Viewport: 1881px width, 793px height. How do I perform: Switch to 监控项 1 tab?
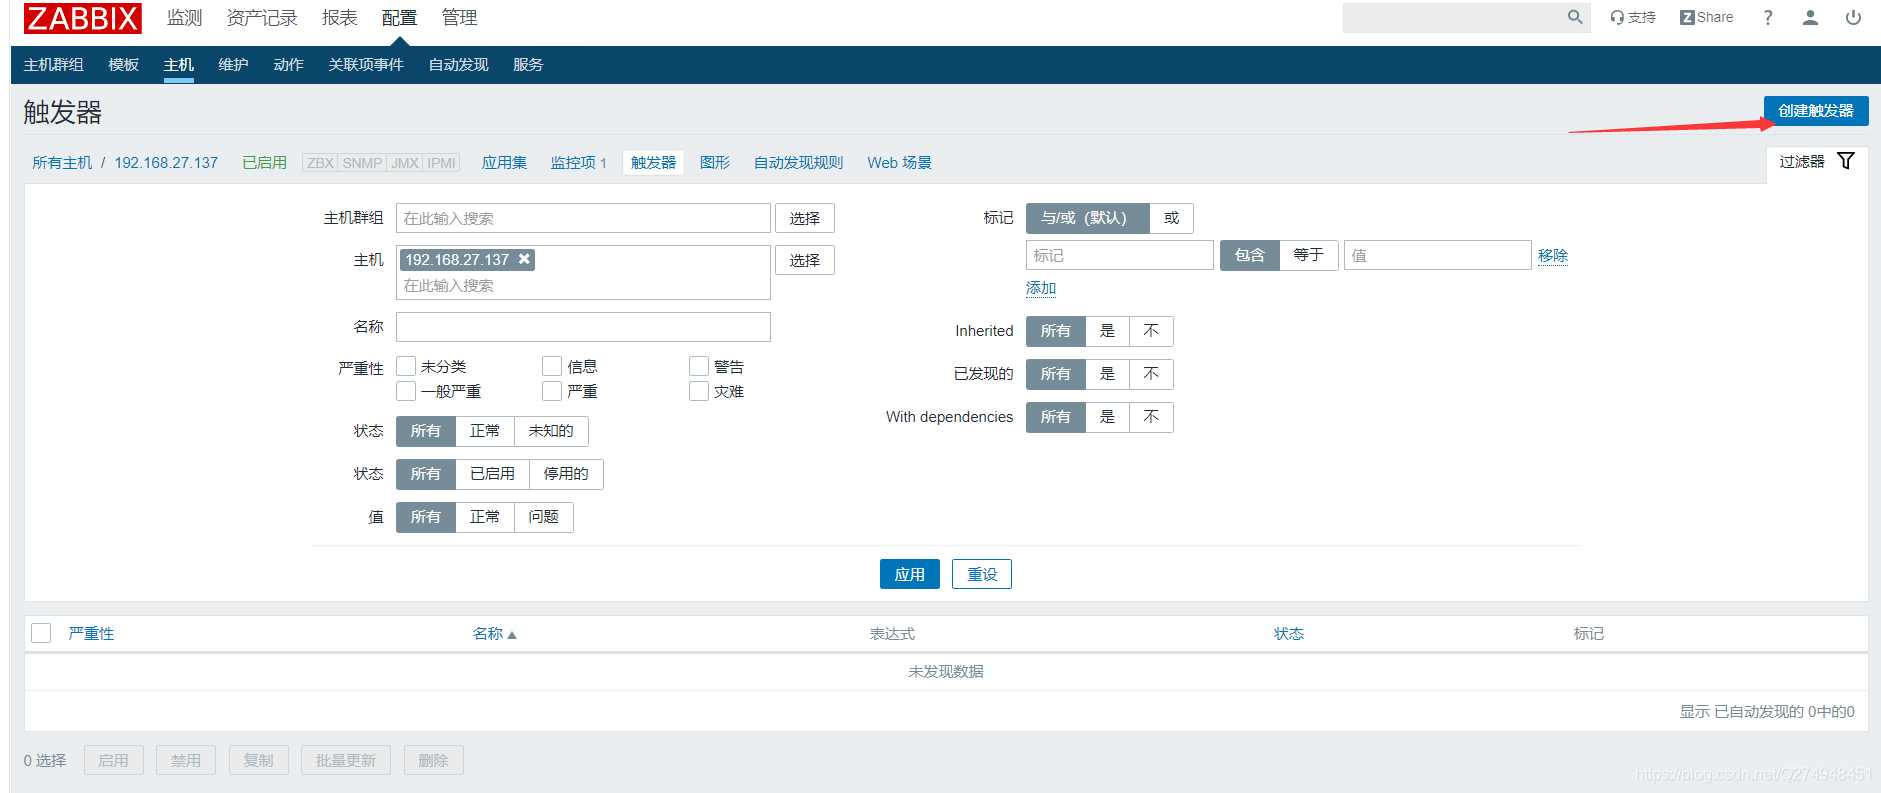click(x=578, y=163)
